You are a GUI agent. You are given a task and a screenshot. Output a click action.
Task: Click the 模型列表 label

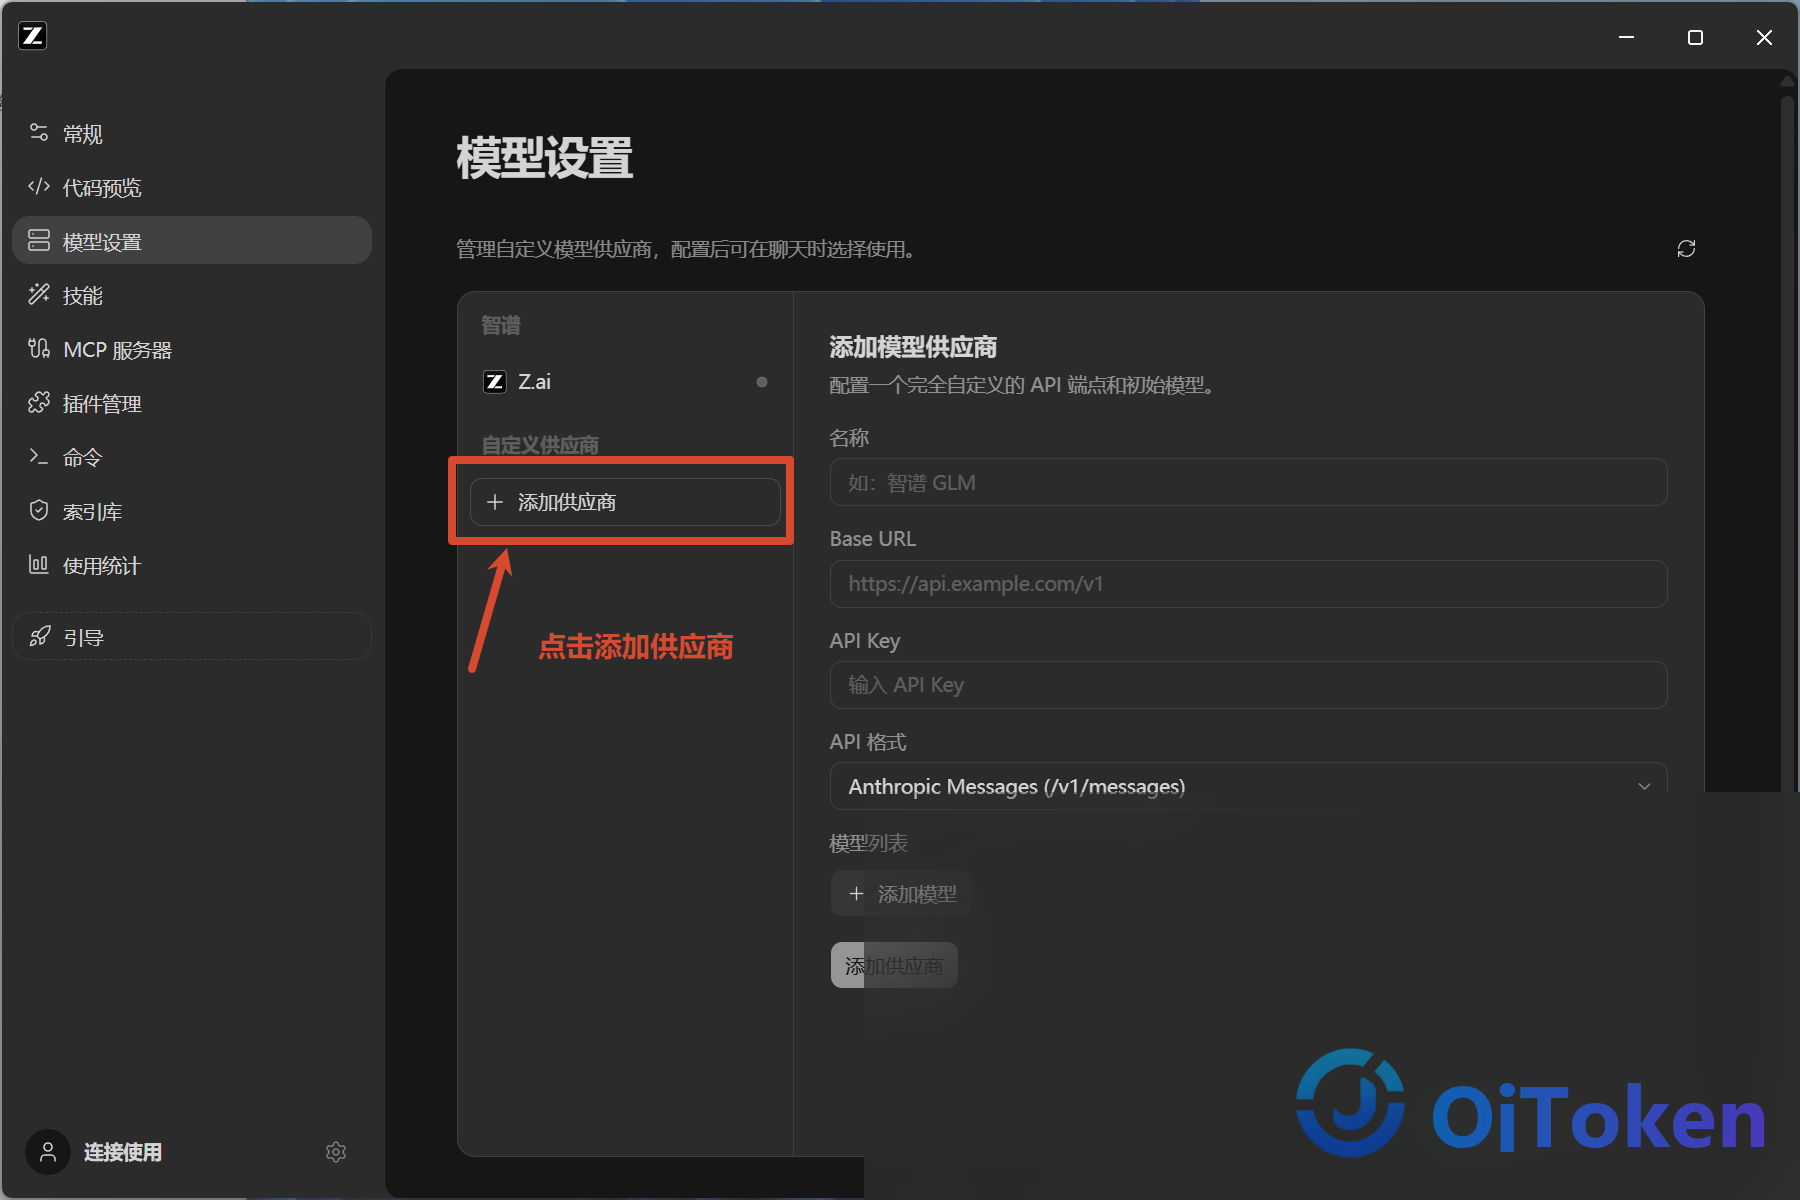(x=869, y=843)
